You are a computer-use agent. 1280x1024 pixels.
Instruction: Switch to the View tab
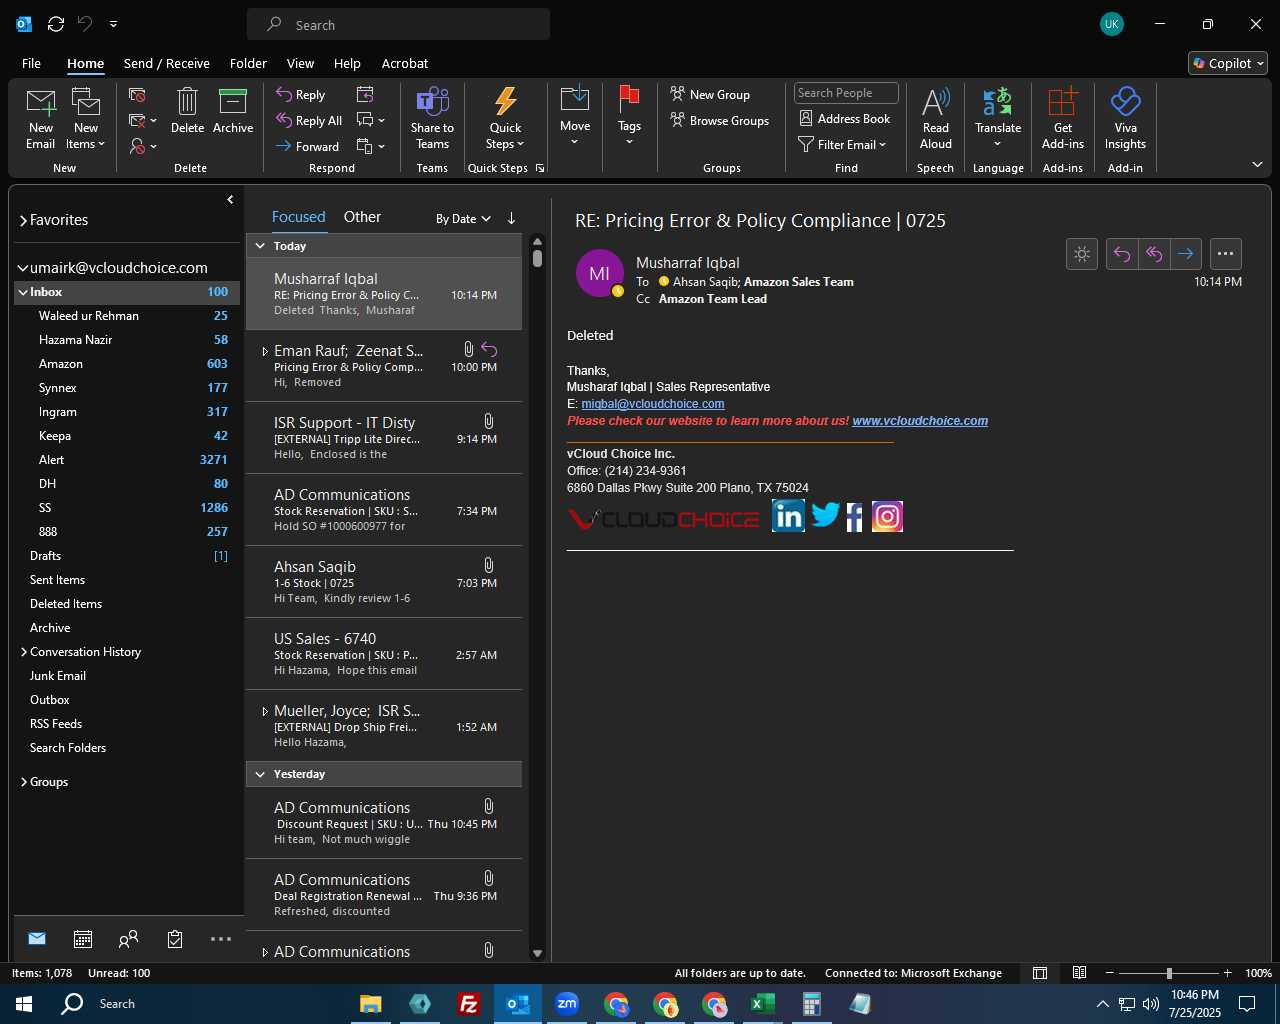coord(300,63)
